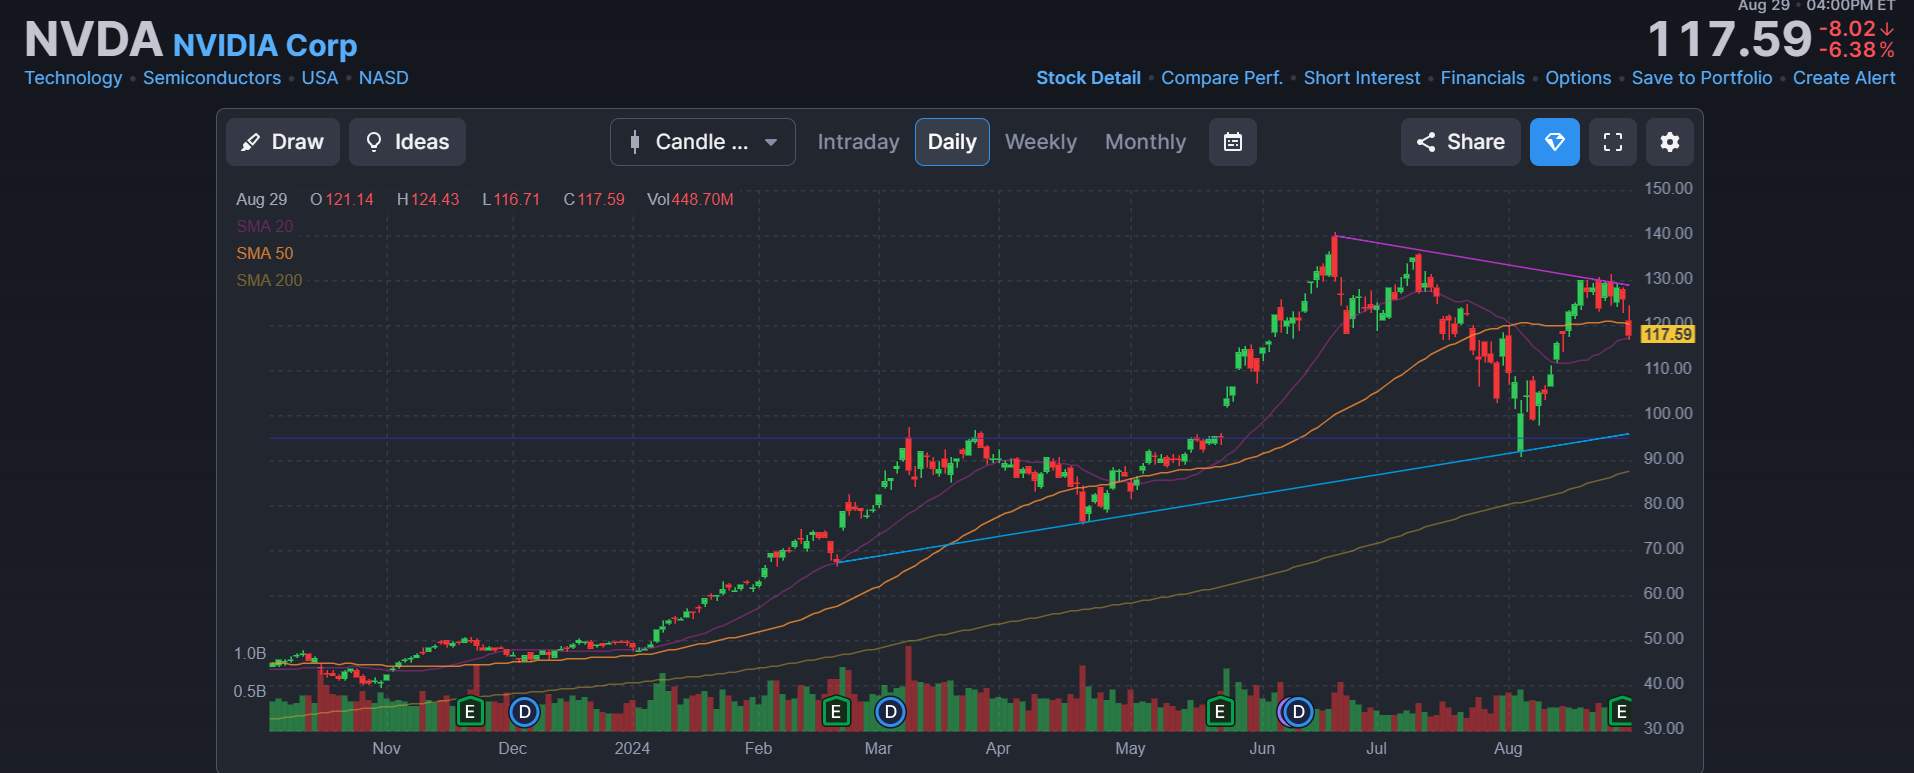Screen dimensions: 1914x773
Task: Click the dividend D marker at March
Action: tap(890, 712)
